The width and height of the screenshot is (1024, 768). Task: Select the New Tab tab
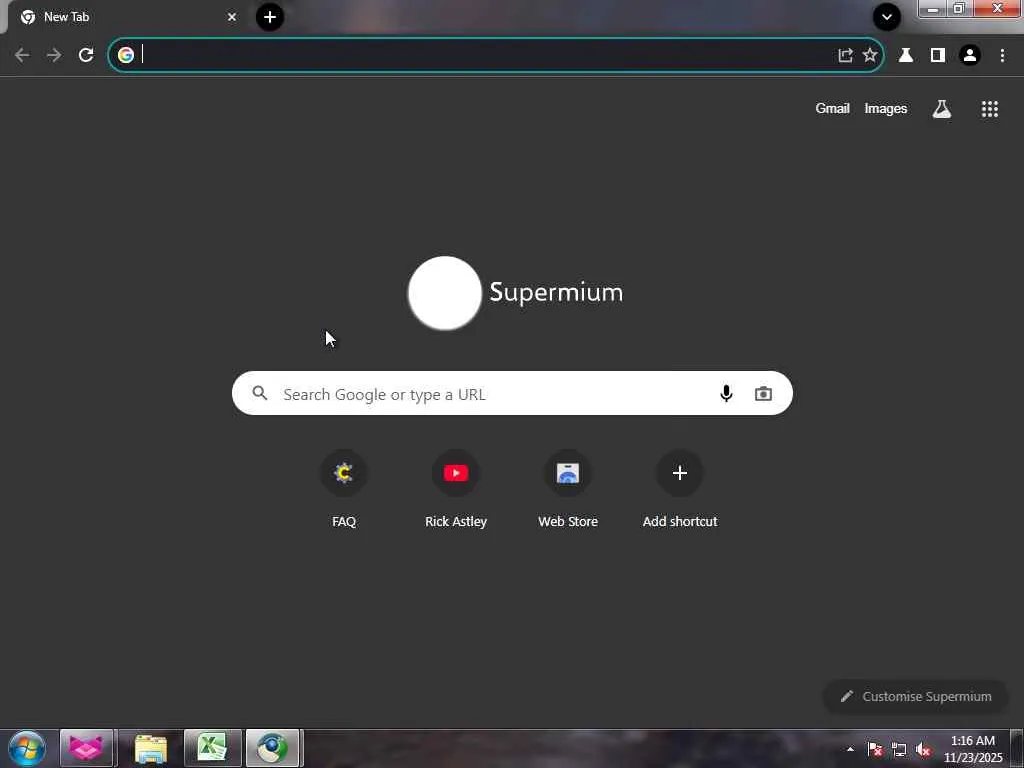pos(124,17)
